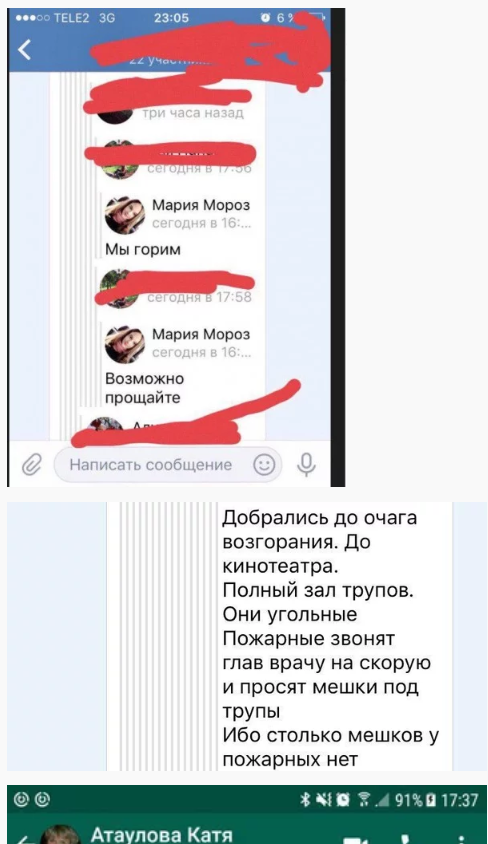Open Мария Мороз avatar above Мы горим
This screenshot has height=844, width=488.
point(125,215)
